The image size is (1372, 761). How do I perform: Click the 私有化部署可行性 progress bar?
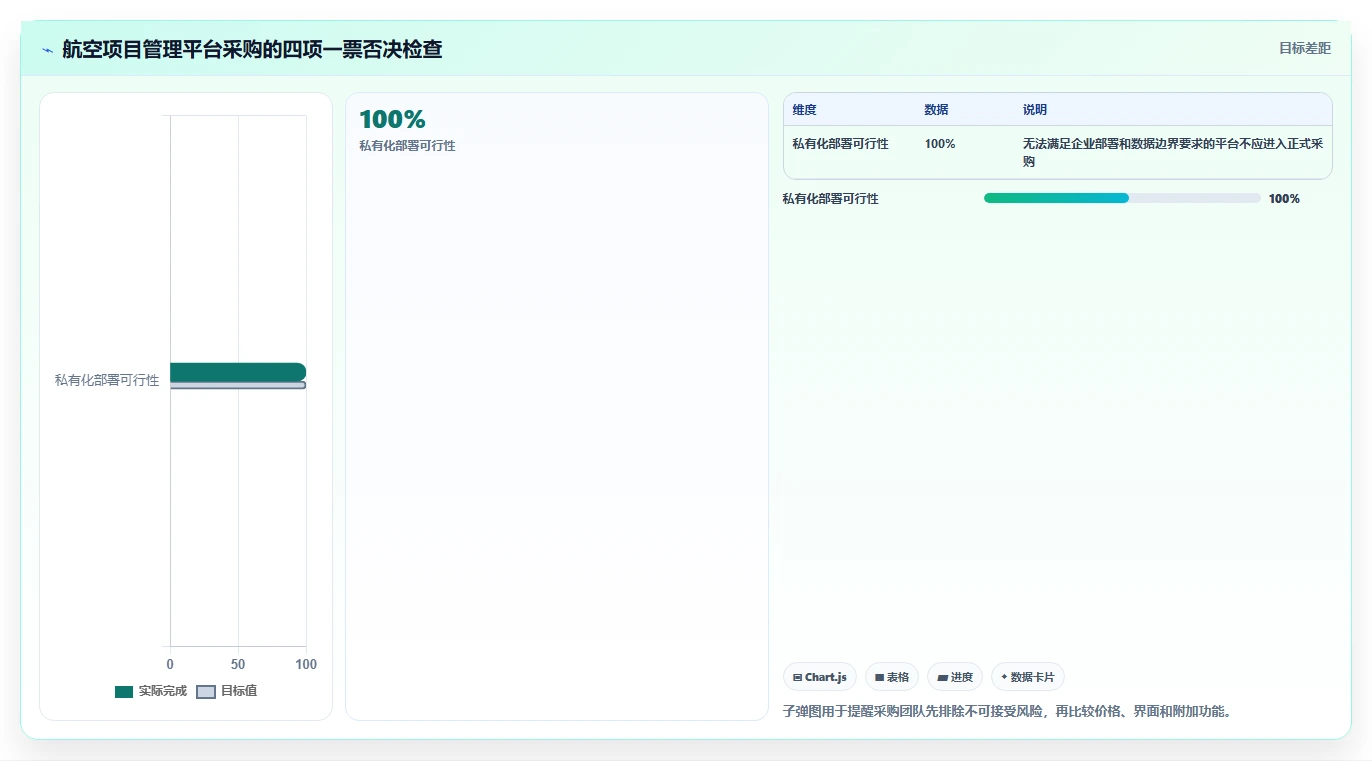pos(1122,198)
